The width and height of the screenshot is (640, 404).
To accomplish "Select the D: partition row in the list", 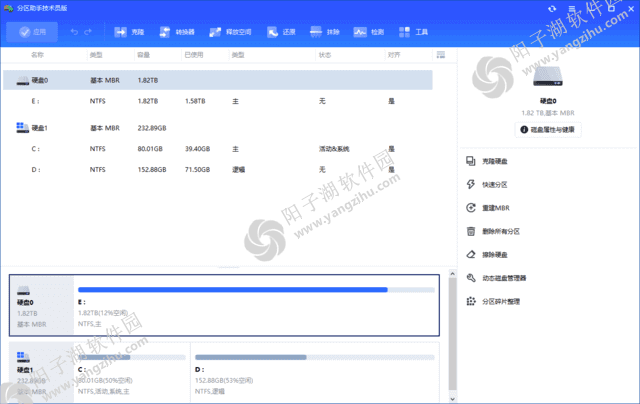I will click(218, 169).
